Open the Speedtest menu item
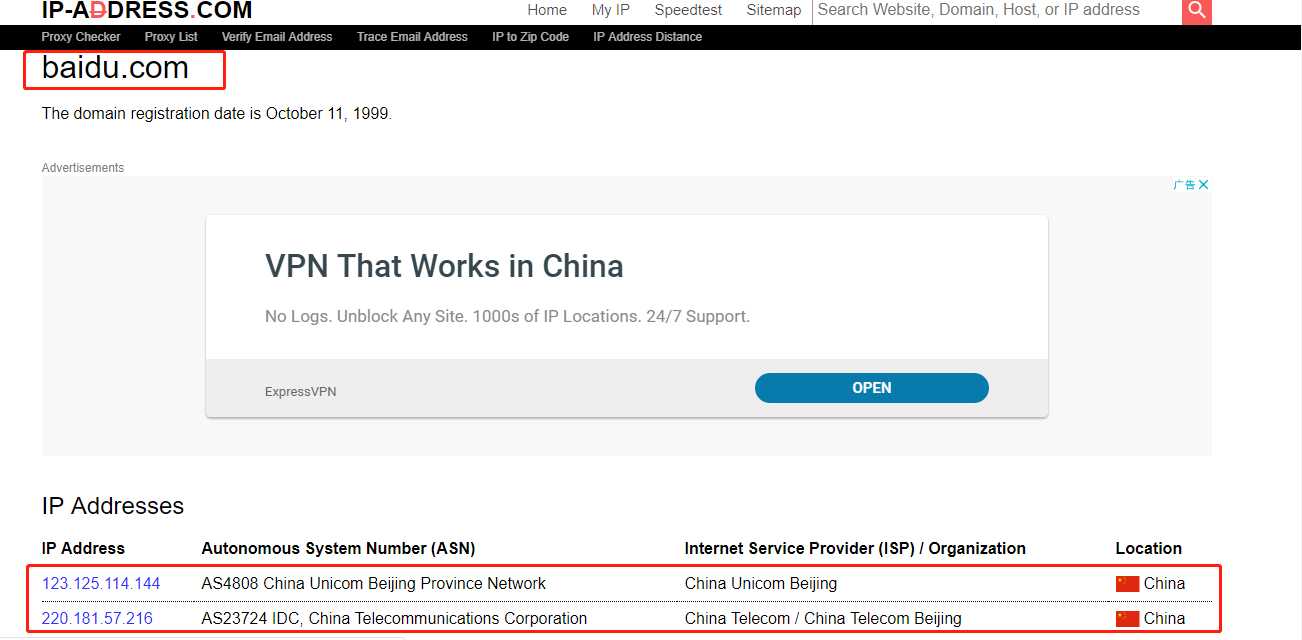This screenshot has width=1302, height=640. 688,10
